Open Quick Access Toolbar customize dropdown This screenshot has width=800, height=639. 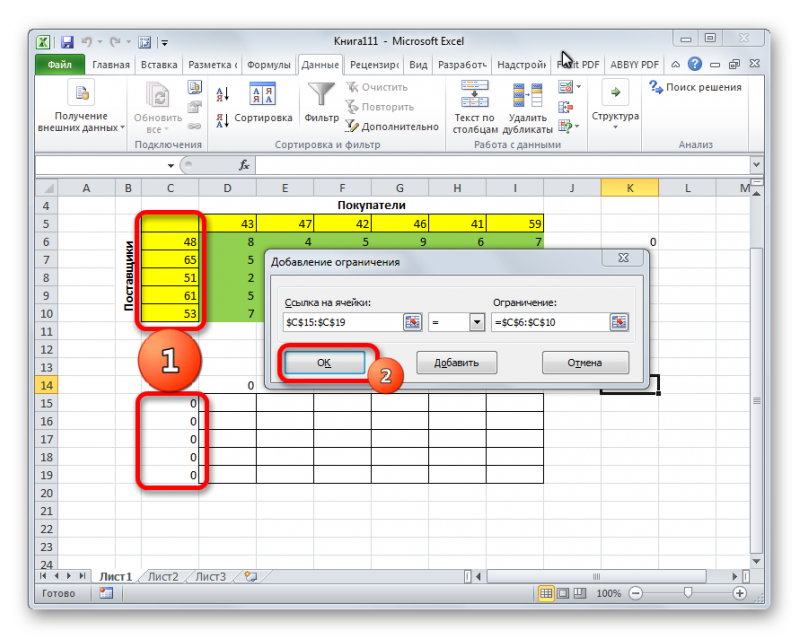click(x=165, y=42)
